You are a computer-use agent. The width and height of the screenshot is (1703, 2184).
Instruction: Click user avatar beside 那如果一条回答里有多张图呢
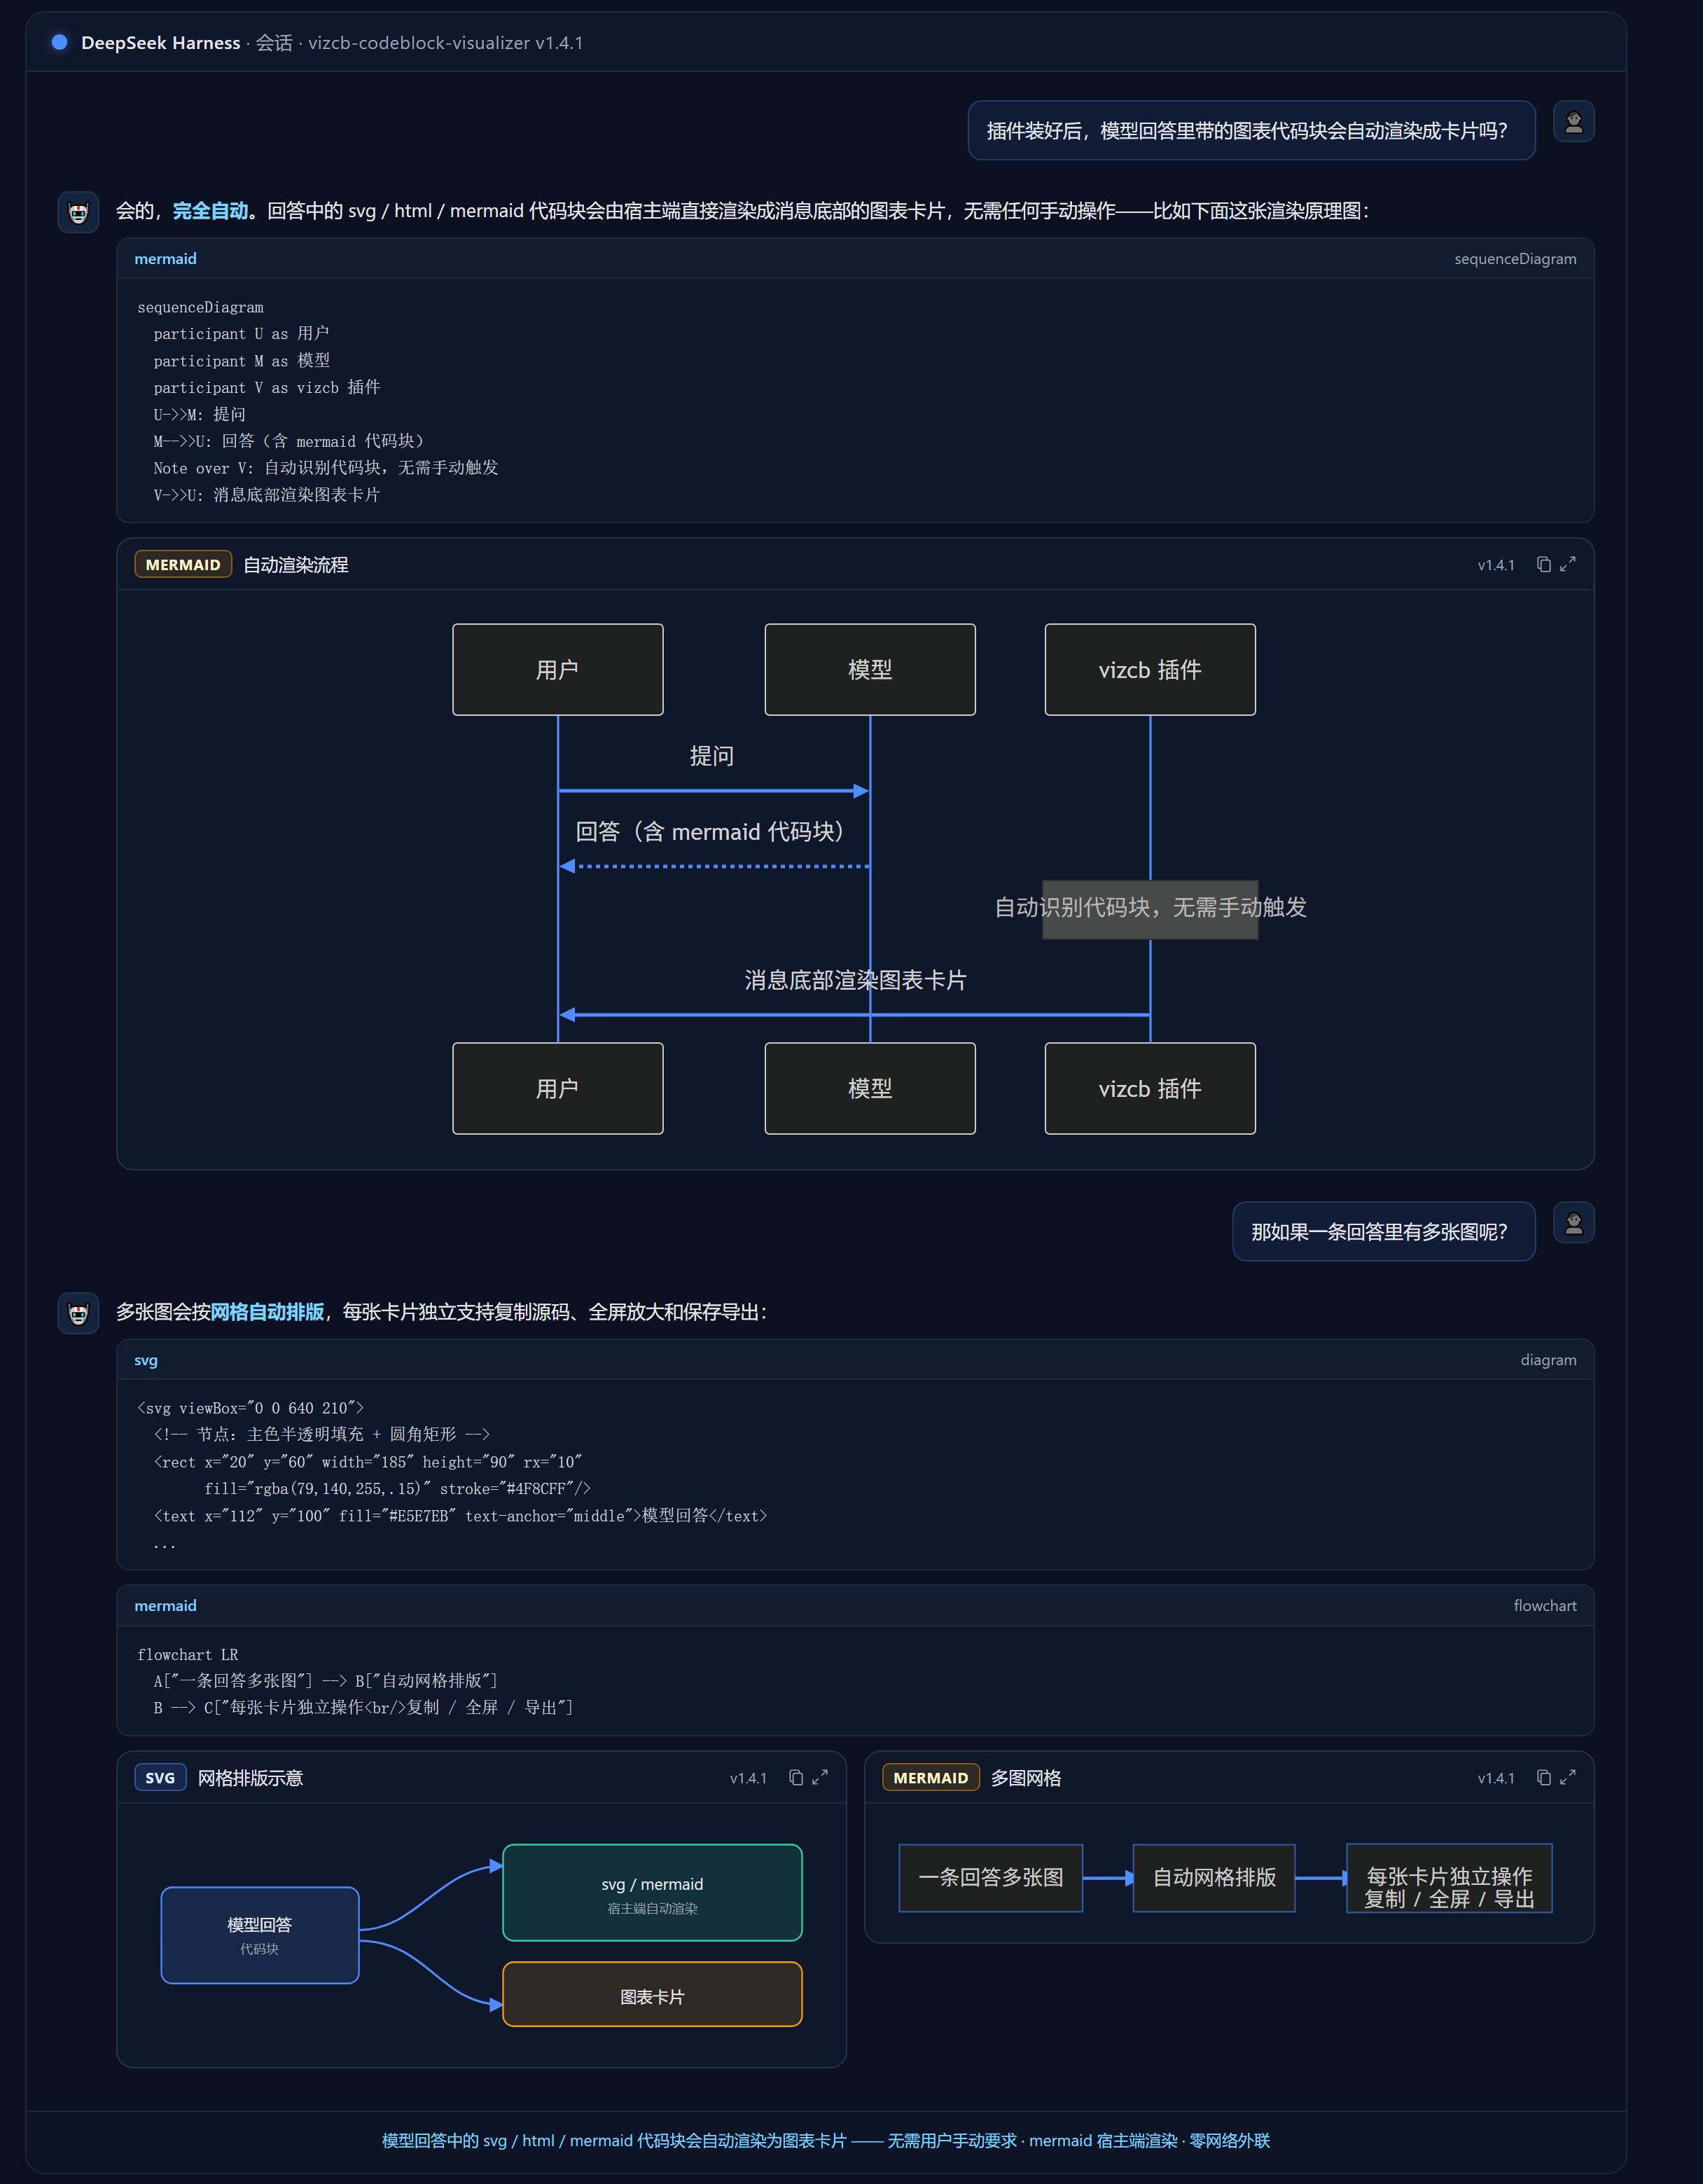[1573, 1223]
